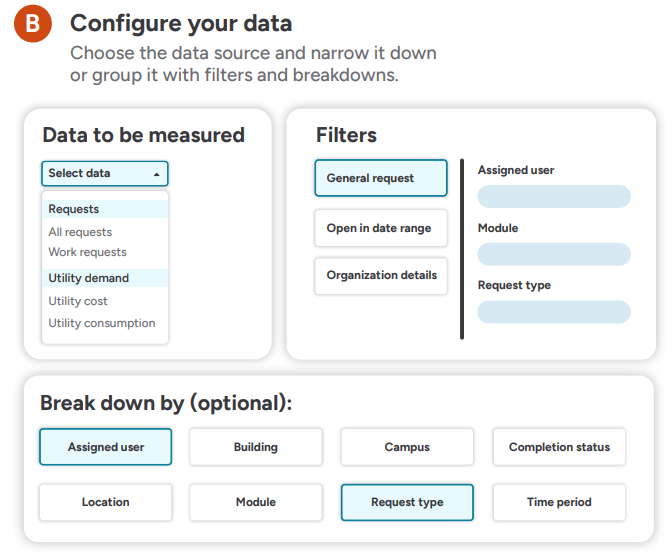The width and height of the screenshot is (672, 554).
Task: Open the Select data dropdown
Action: point(105,174)
